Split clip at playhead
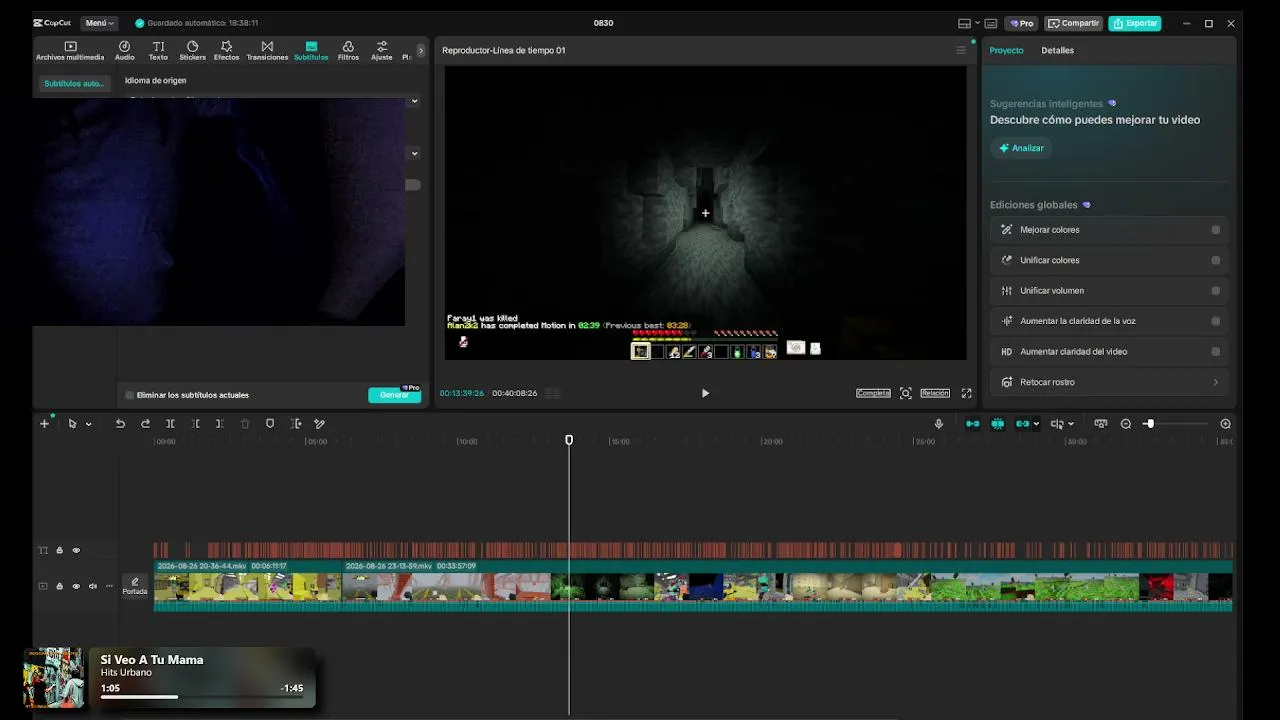 (x=170, y=424)
